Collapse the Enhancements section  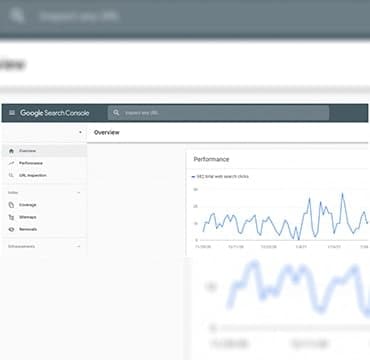click(79, 247)
